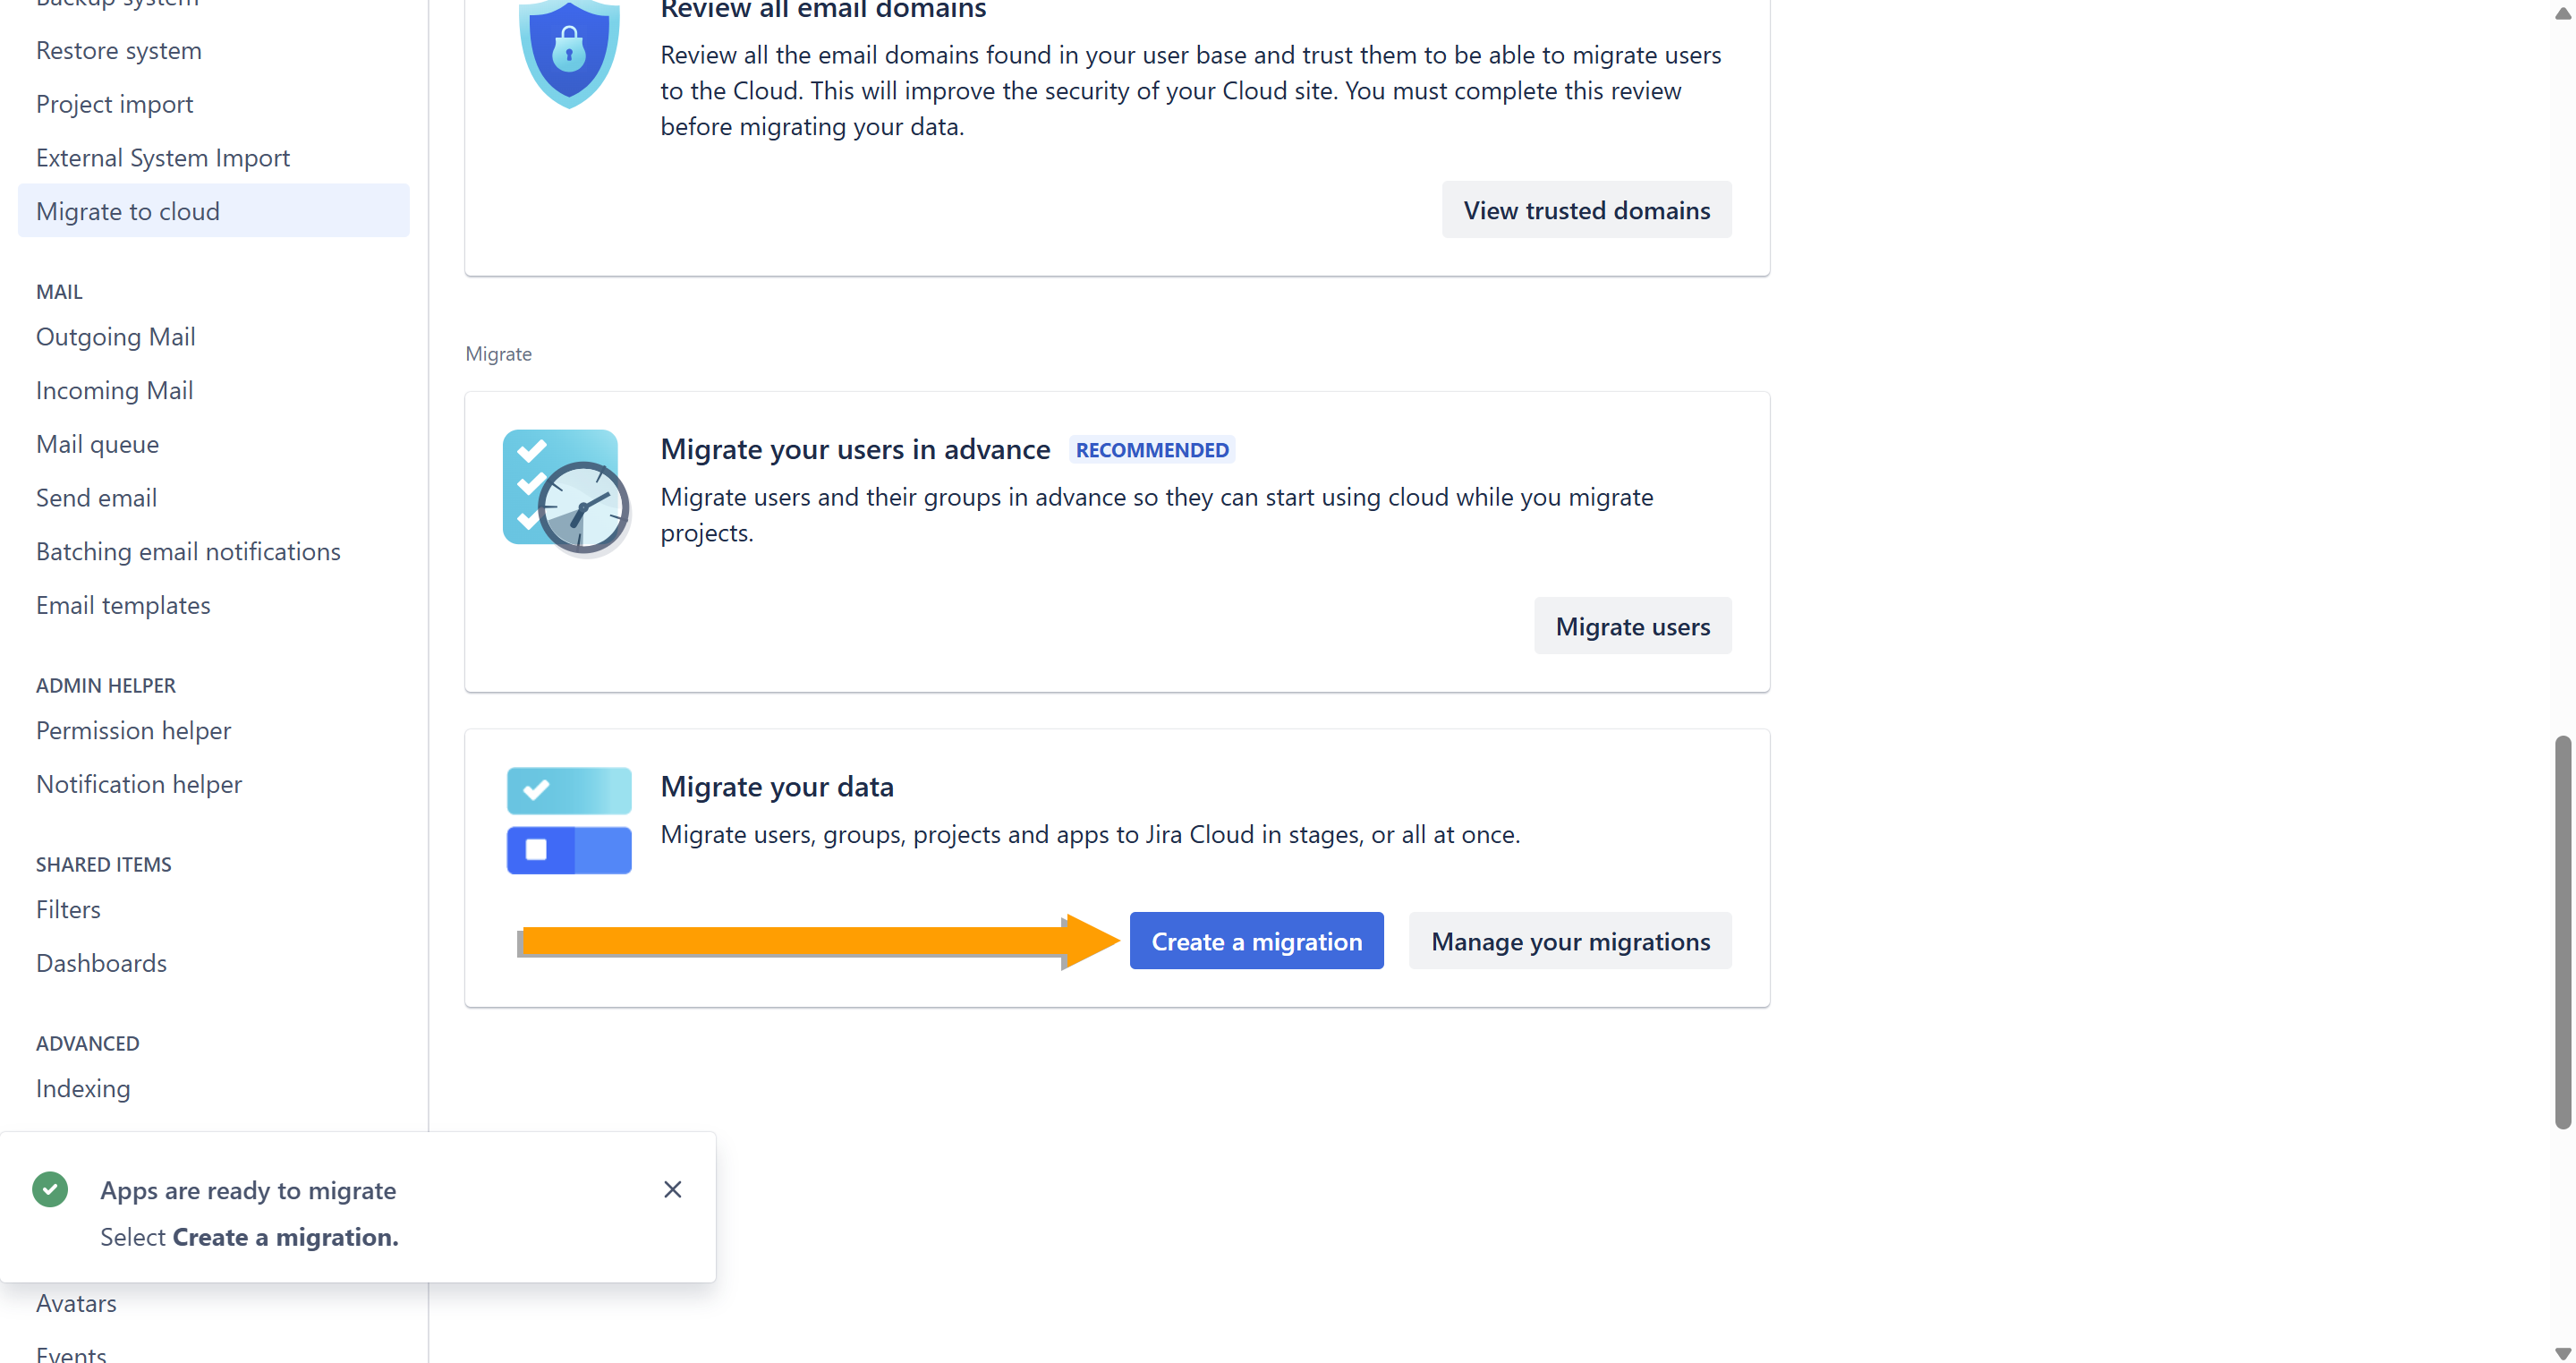The width and height of the screenshot is (2576, 1363).
Task: Navigate to Dashboards under Shared Items
Action: [101, 963]
